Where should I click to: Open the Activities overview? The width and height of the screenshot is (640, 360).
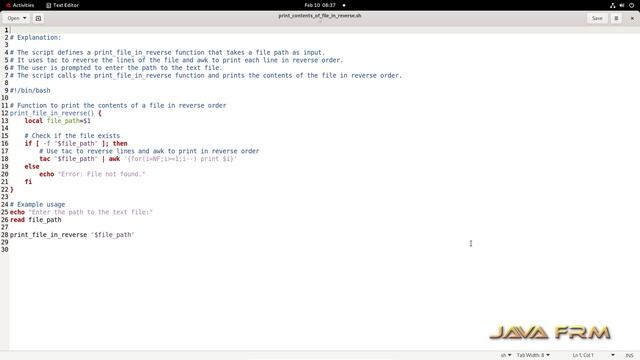[20, 5]
